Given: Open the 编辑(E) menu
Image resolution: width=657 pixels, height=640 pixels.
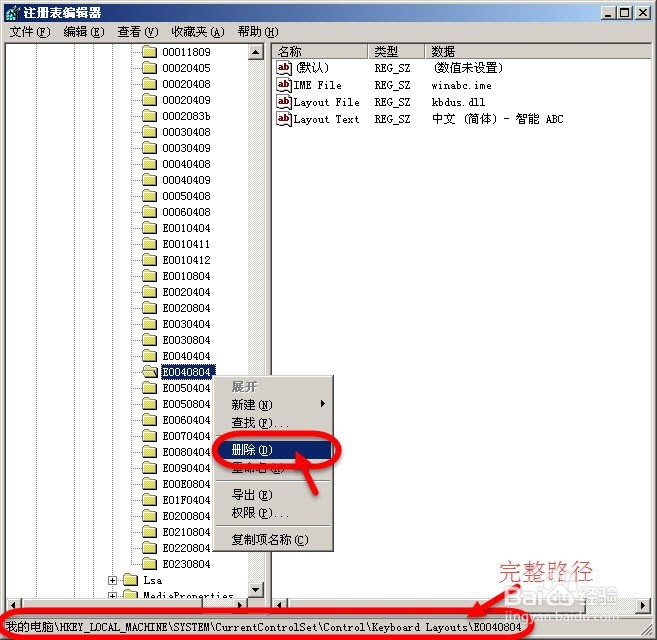Looking at the screenshot, I should pyautogui.click(x=84, y=32).
